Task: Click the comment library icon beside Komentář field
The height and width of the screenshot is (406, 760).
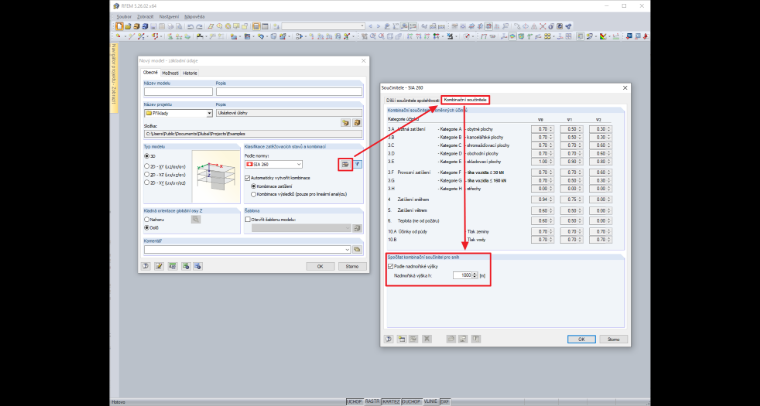Action: pos(357,249)
